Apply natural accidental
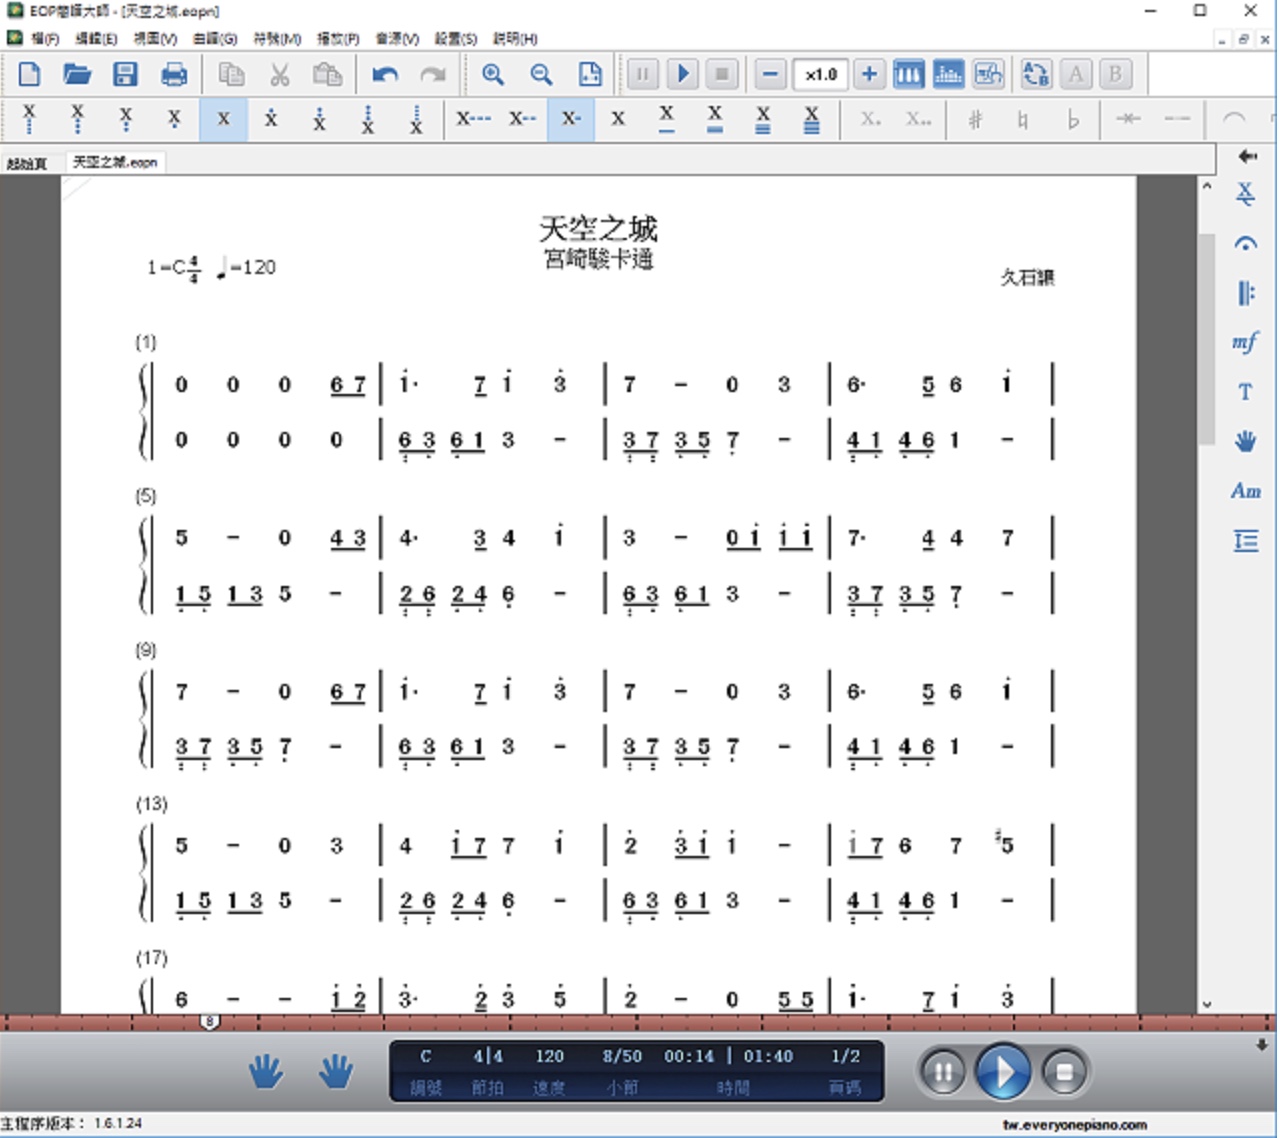1280x1138 pixels. 1023,119
